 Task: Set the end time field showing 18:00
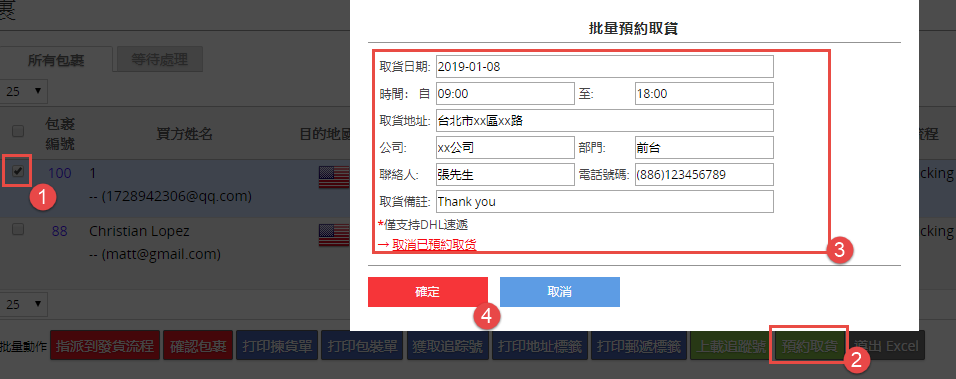pos(704,93)
